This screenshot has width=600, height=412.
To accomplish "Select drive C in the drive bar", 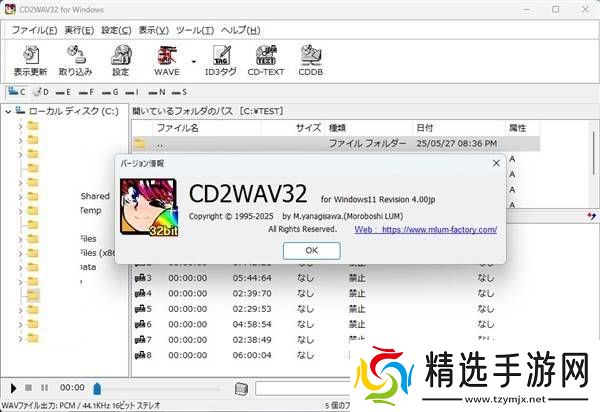I will [x=17, y=92].
